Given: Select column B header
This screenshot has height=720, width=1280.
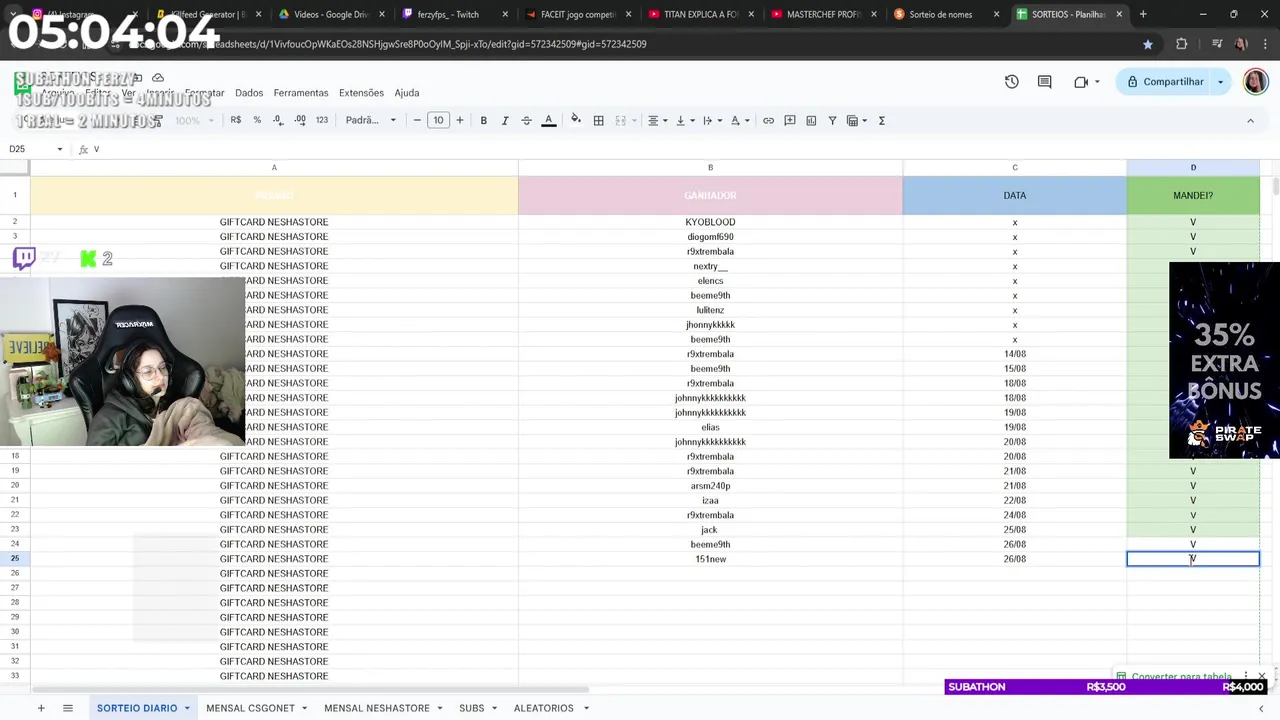Looking at the screenshot, I should [x=710, y=168].
